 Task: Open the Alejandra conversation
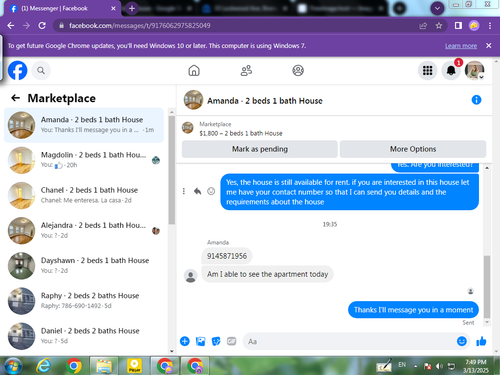[84, 231]
